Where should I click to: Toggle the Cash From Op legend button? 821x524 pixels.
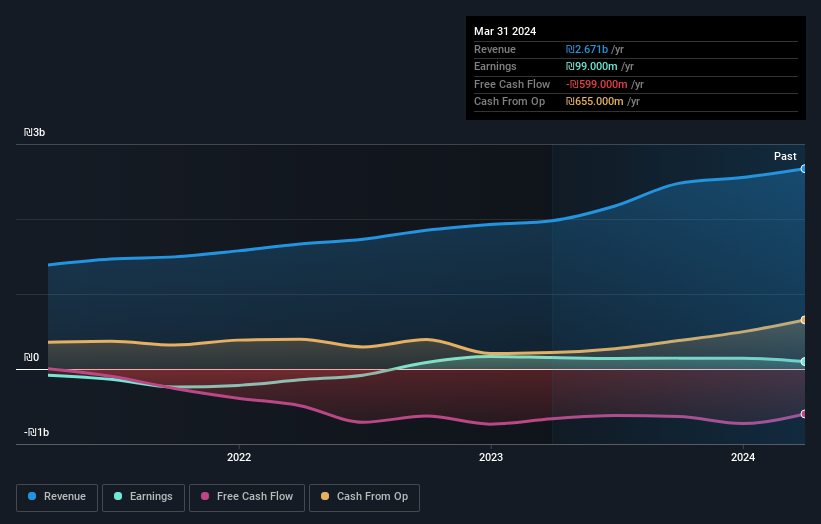pos(364,497)
